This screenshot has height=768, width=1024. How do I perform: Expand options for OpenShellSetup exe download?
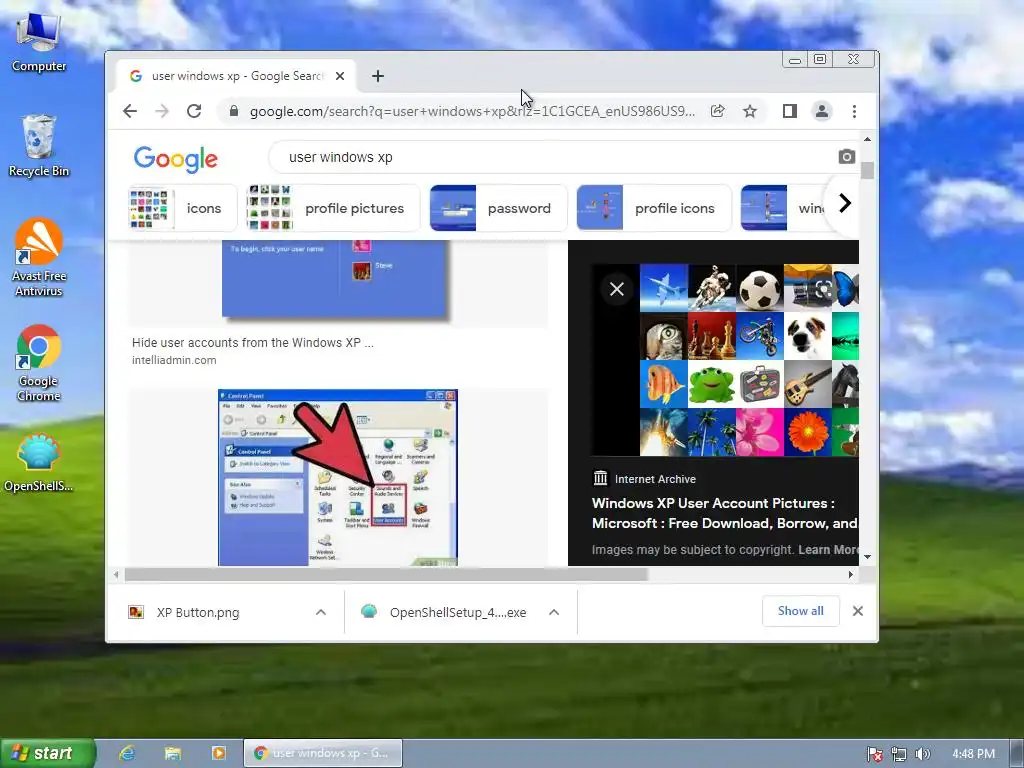[x=554, y=613]
